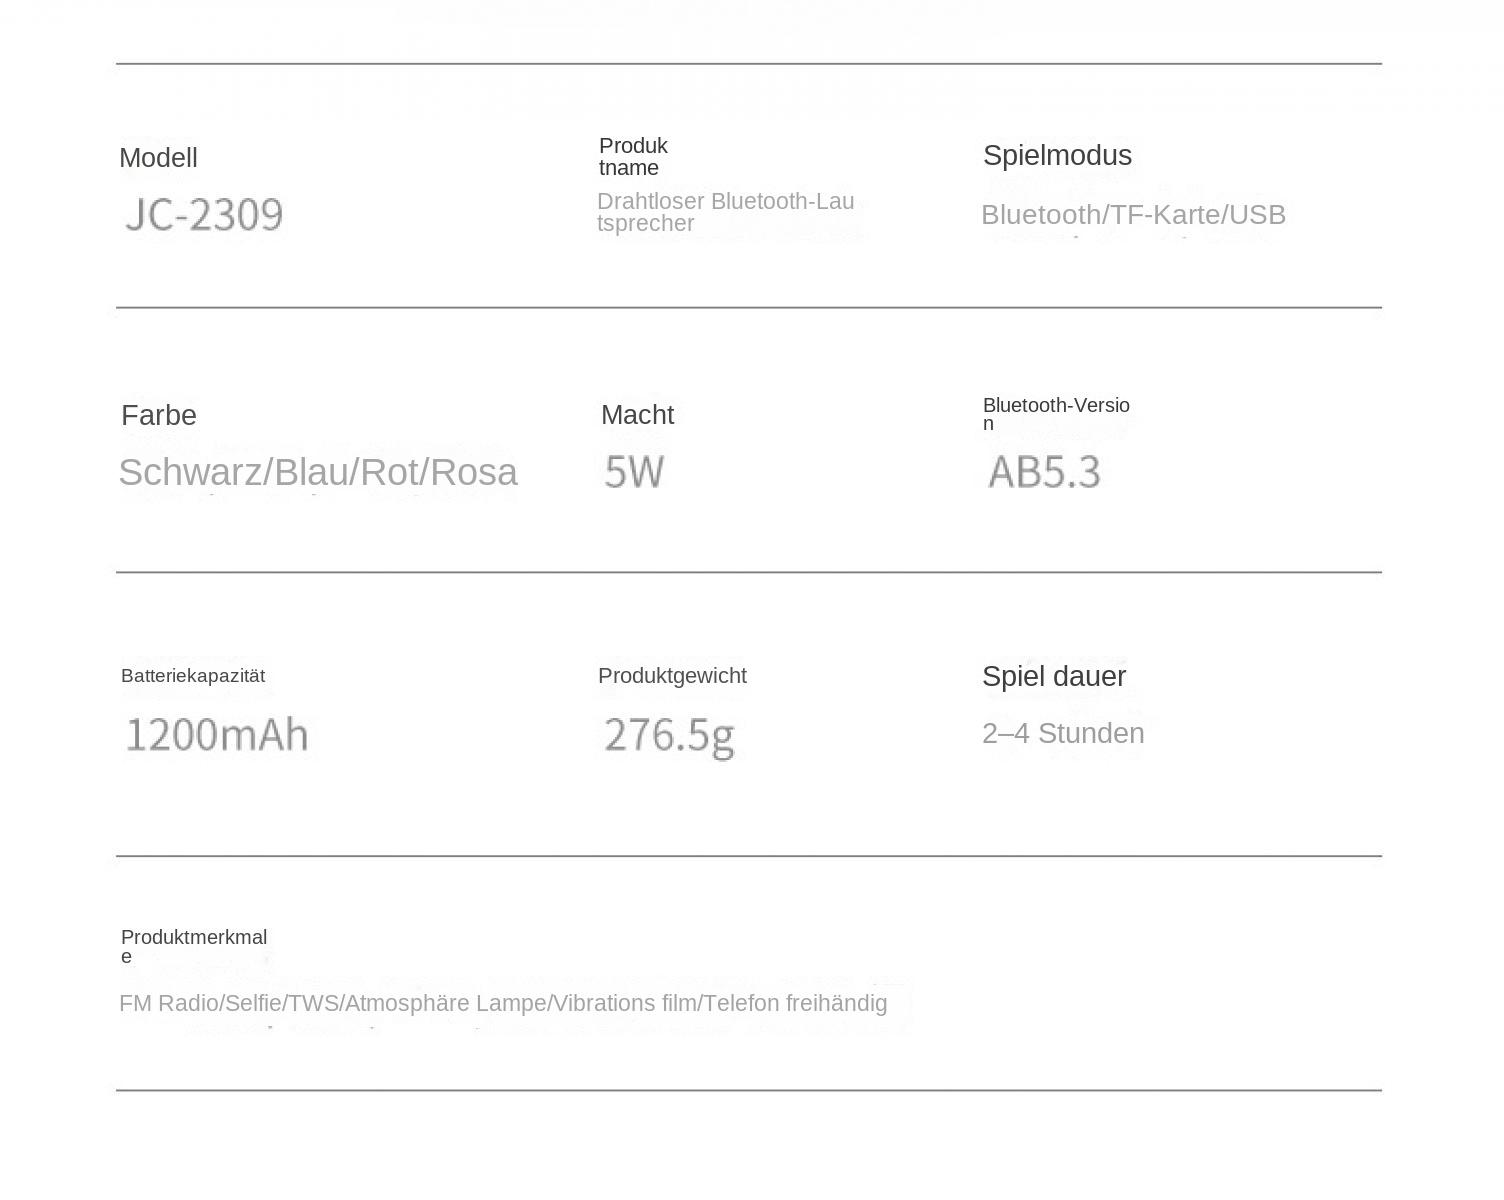Click the Batteriekapazität label
1504x1200 pixels.
click(193, 676)
